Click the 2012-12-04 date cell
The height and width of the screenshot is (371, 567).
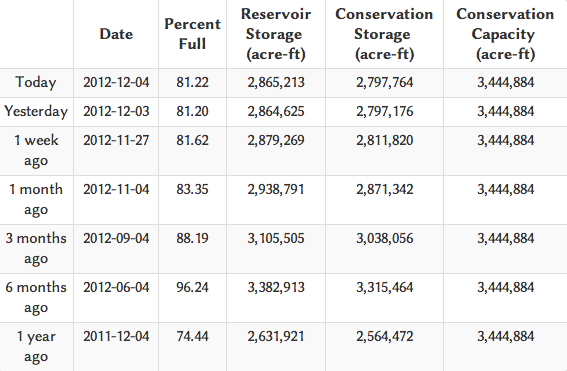tap(116, 82)
